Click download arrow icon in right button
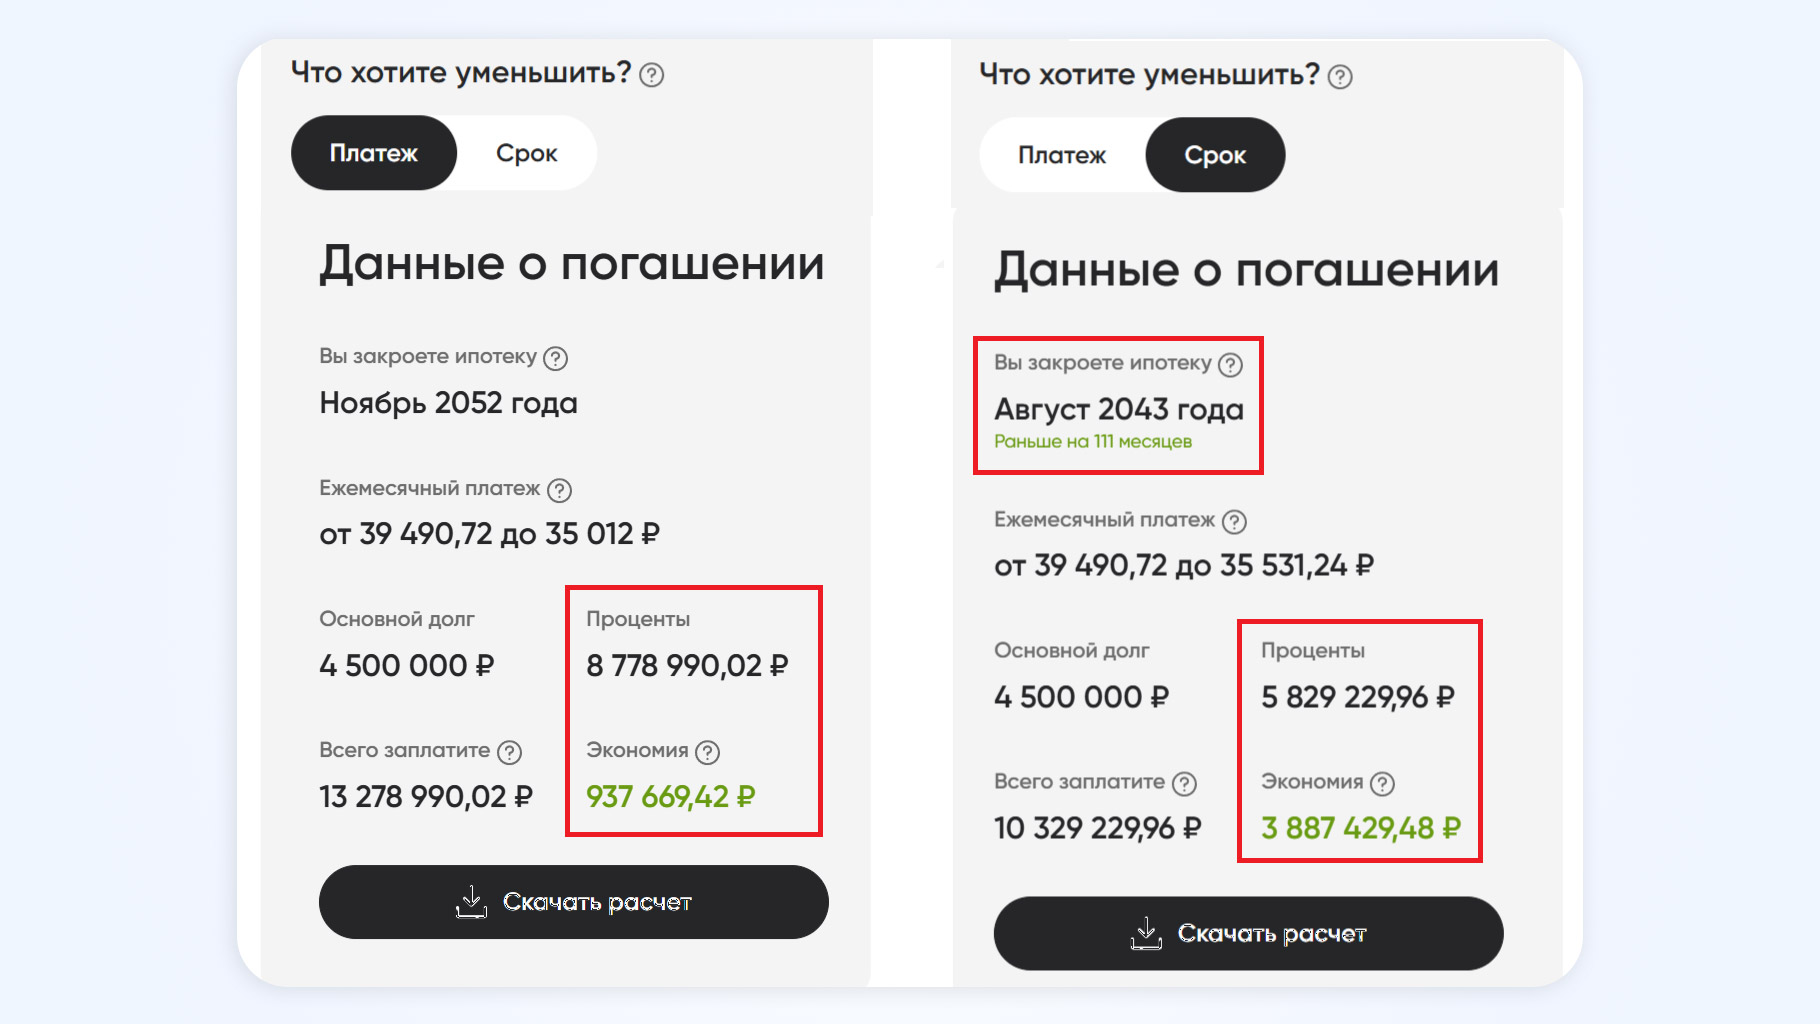Image resolution: width=1820 pixels, height=1024 pixels. pyautogui.click(x=1146, y=933)
